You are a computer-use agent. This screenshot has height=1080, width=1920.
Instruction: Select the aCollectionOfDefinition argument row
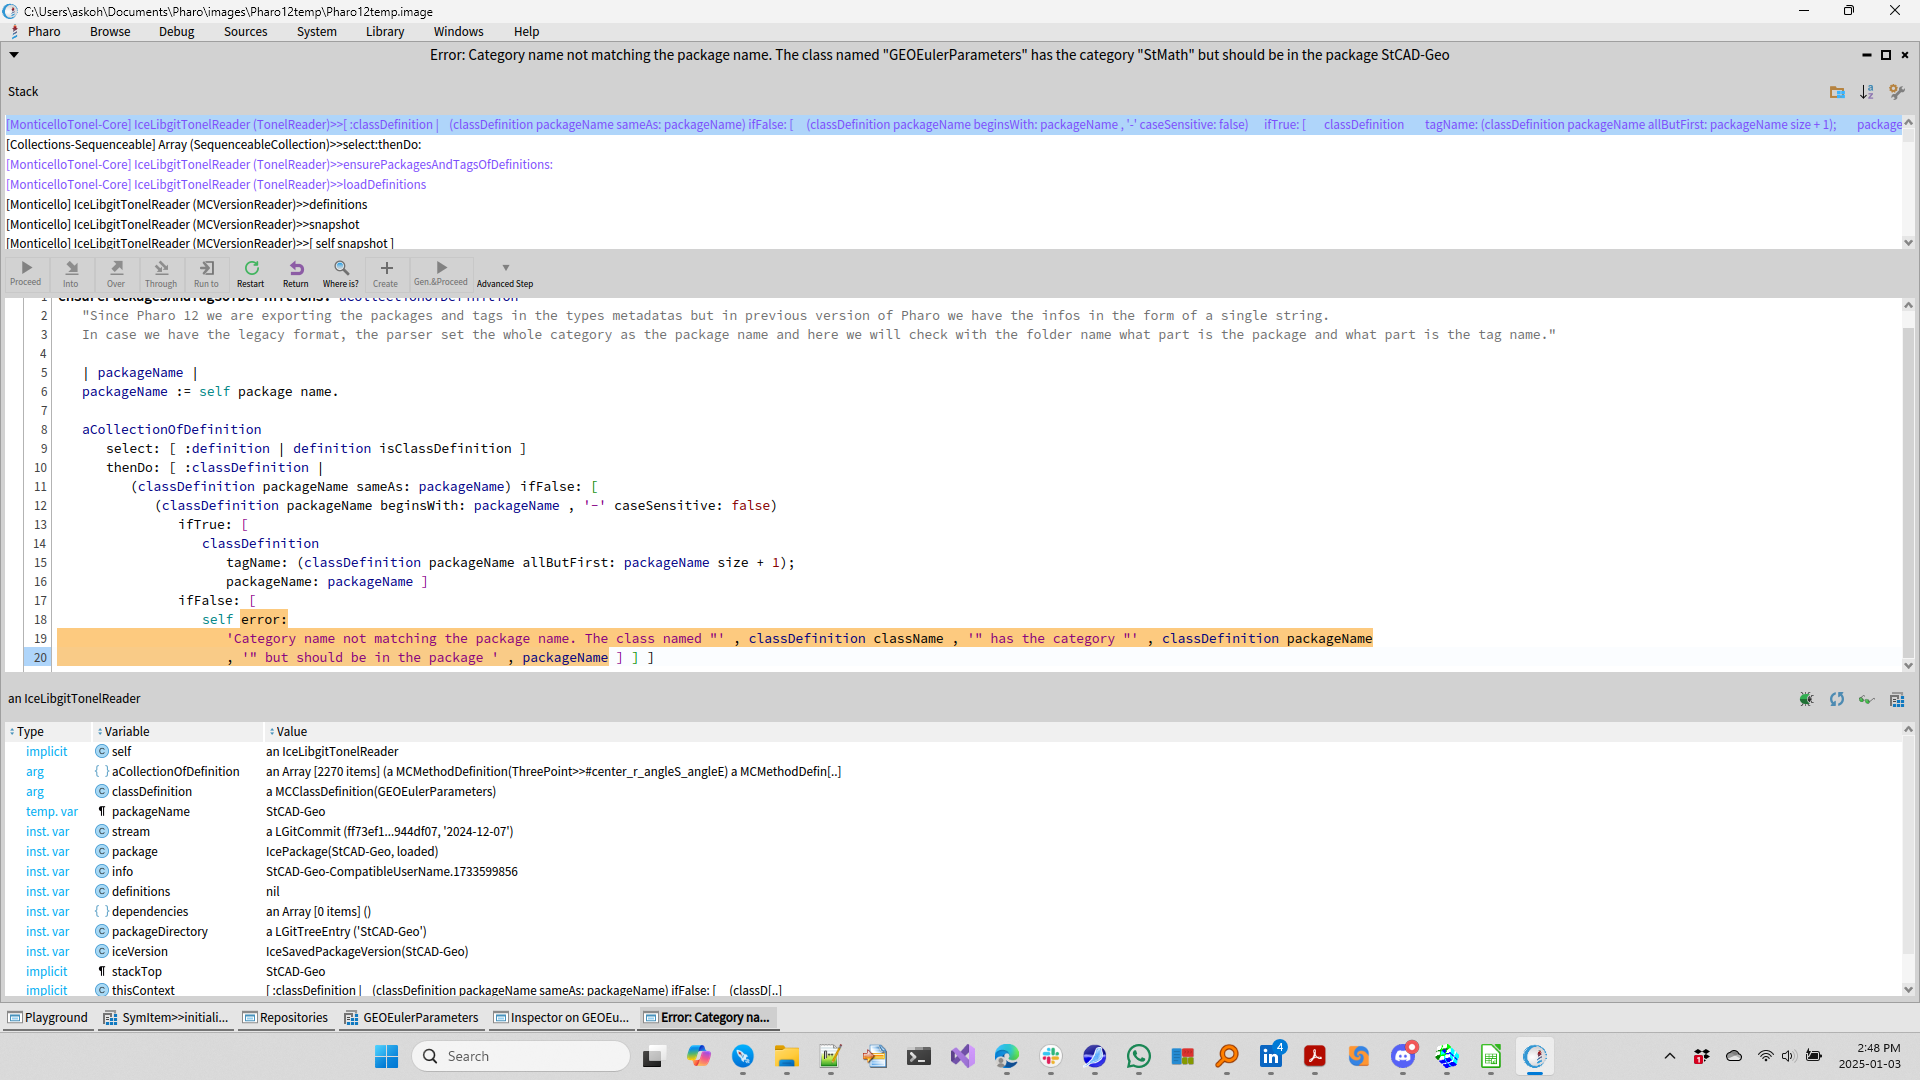point(175,772)
